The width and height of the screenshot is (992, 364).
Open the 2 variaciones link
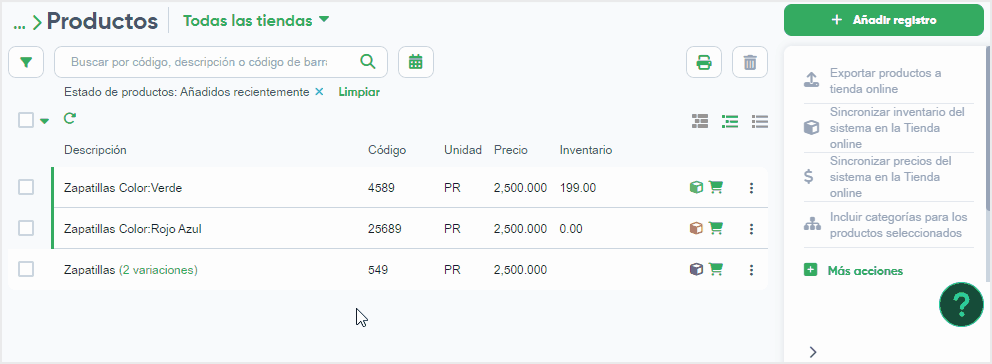point(158,270)
